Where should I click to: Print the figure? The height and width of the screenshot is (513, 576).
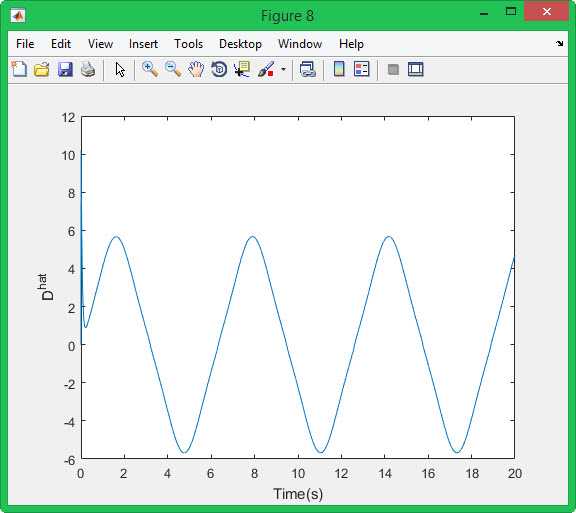(x=88, y=69)
